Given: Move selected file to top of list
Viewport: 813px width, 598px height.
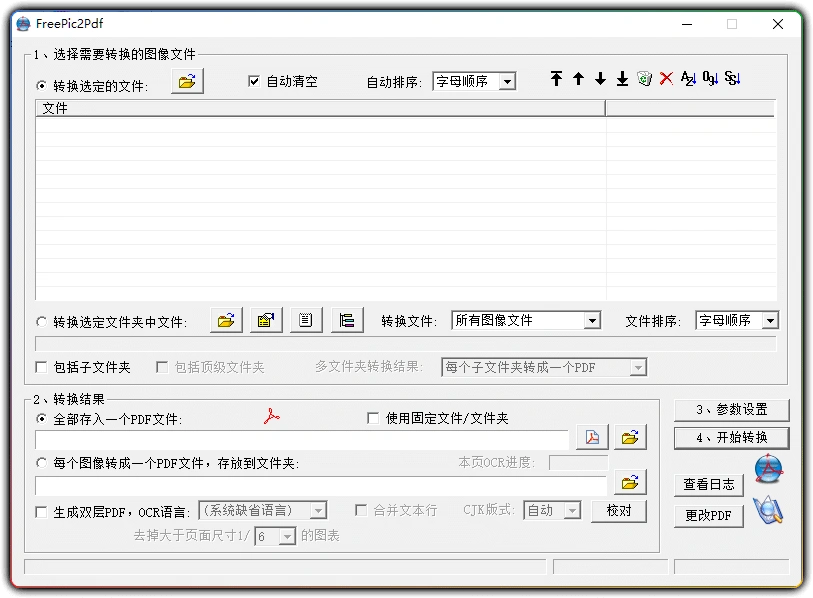Looking at the screenshot, I should coord(557,78).
